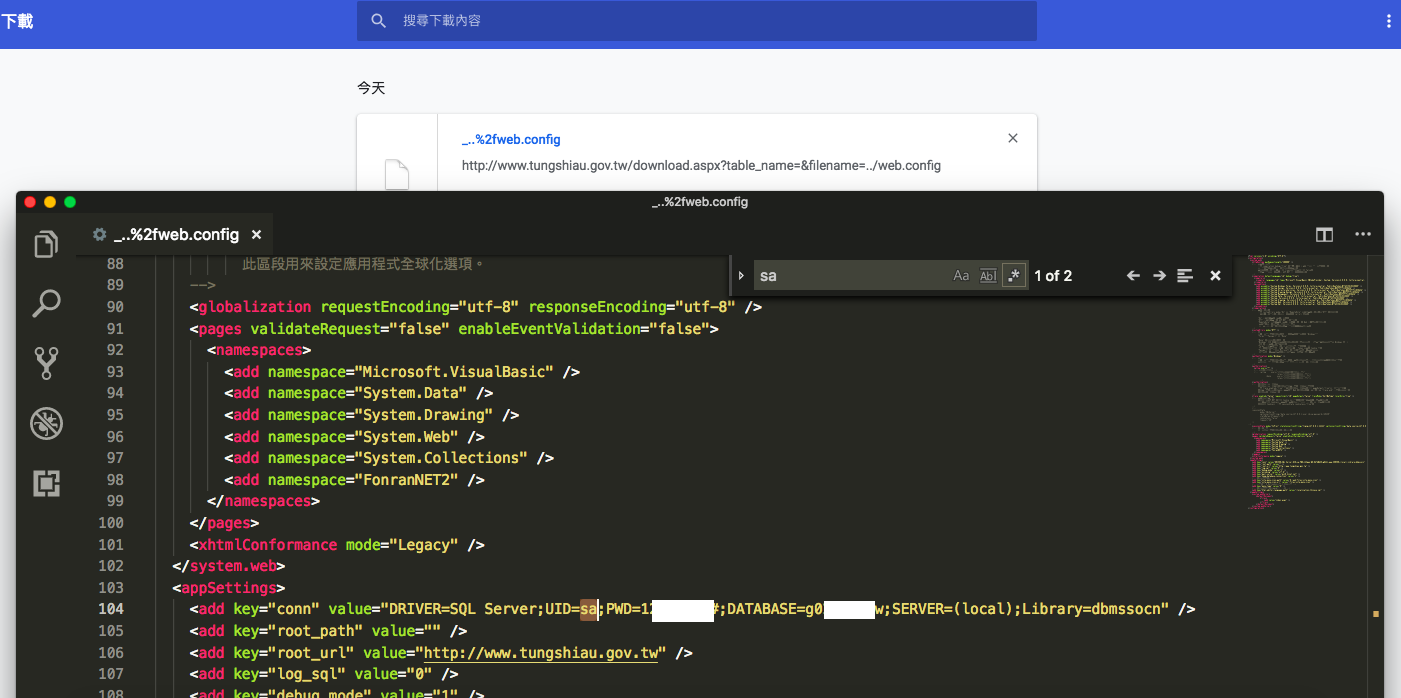1401x698 pixels.
Task: Open the Search view in the sidebar
Action: pyautogui.click(x=46, y=304)
